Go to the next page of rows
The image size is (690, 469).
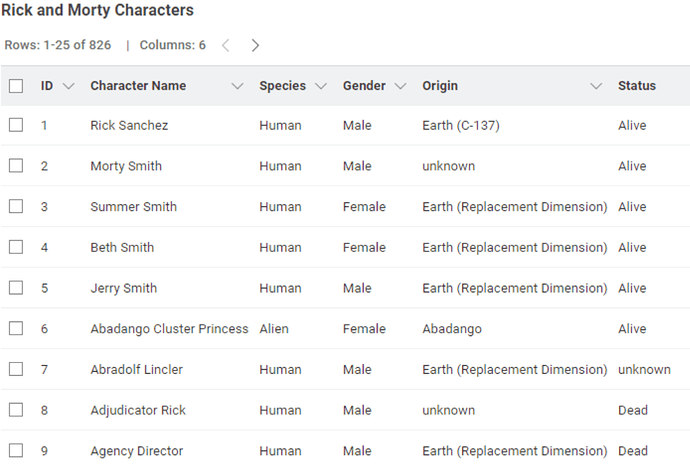(255, 45)
